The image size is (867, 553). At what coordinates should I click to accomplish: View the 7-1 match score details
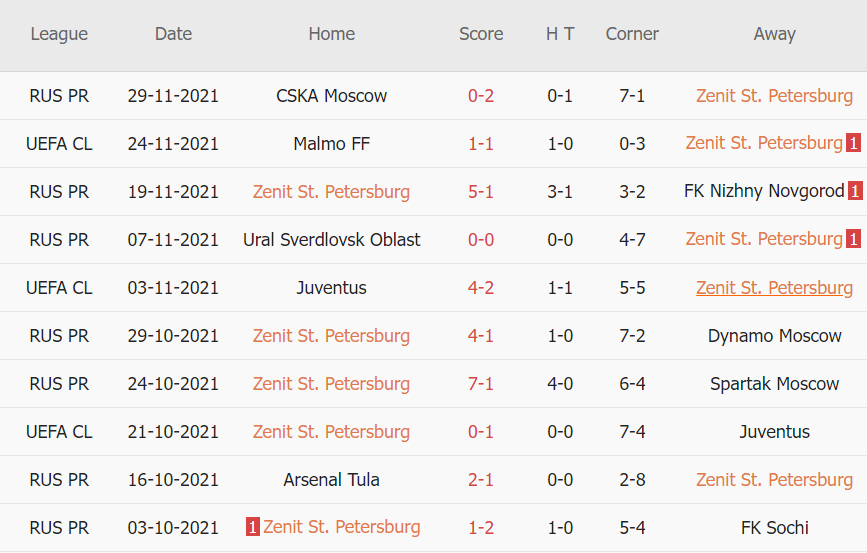coord(481,384)
